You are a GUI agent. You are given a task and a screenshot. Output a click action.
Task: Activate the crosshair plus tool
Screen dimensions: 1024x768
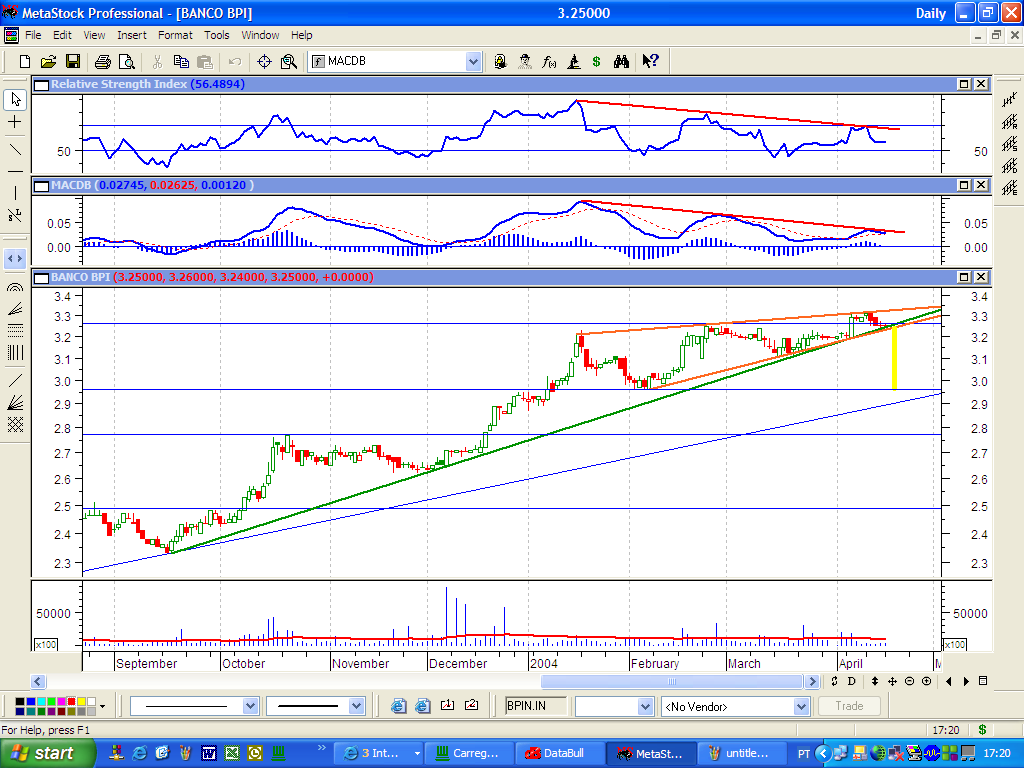15,122
